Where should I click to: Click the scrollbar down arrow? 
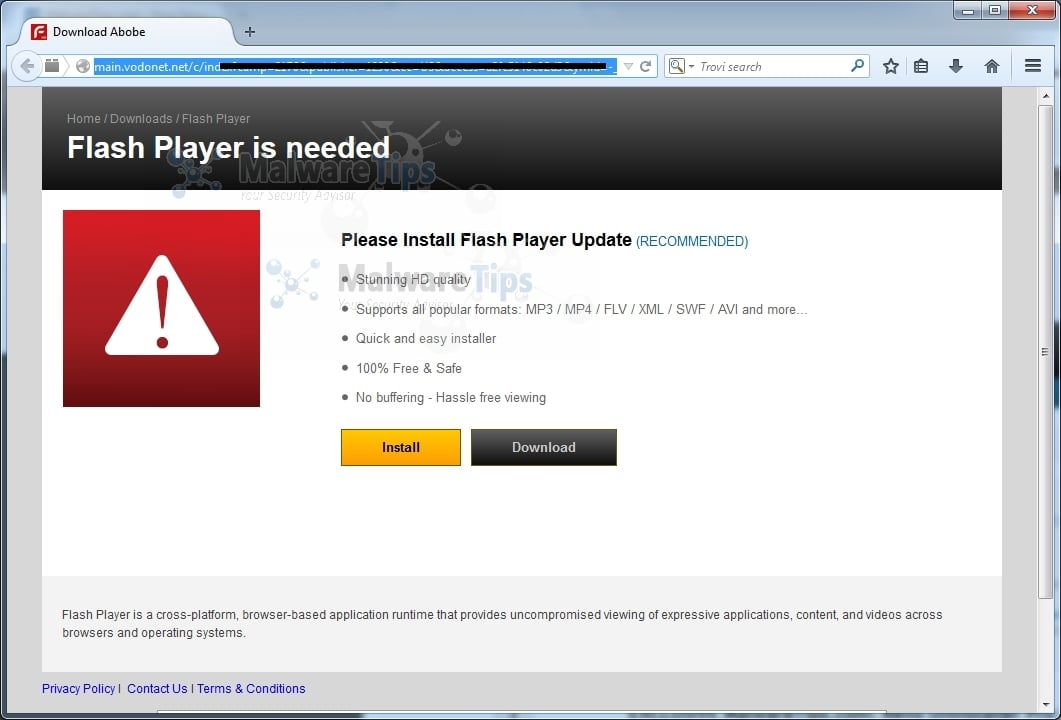pos(1045,704)
